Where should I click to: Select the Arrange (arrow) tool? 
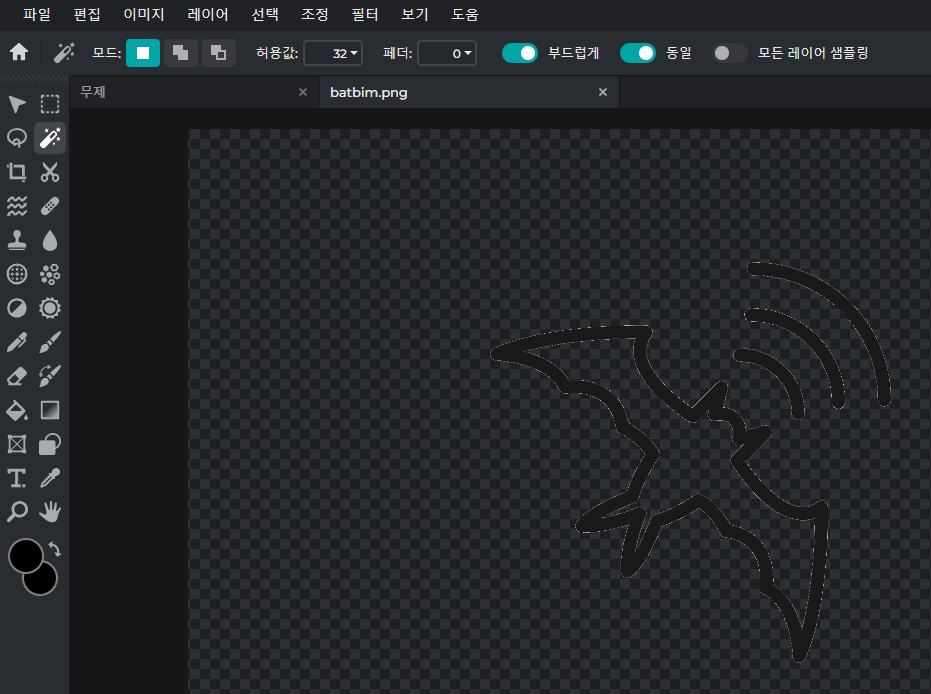click(17, 104)
